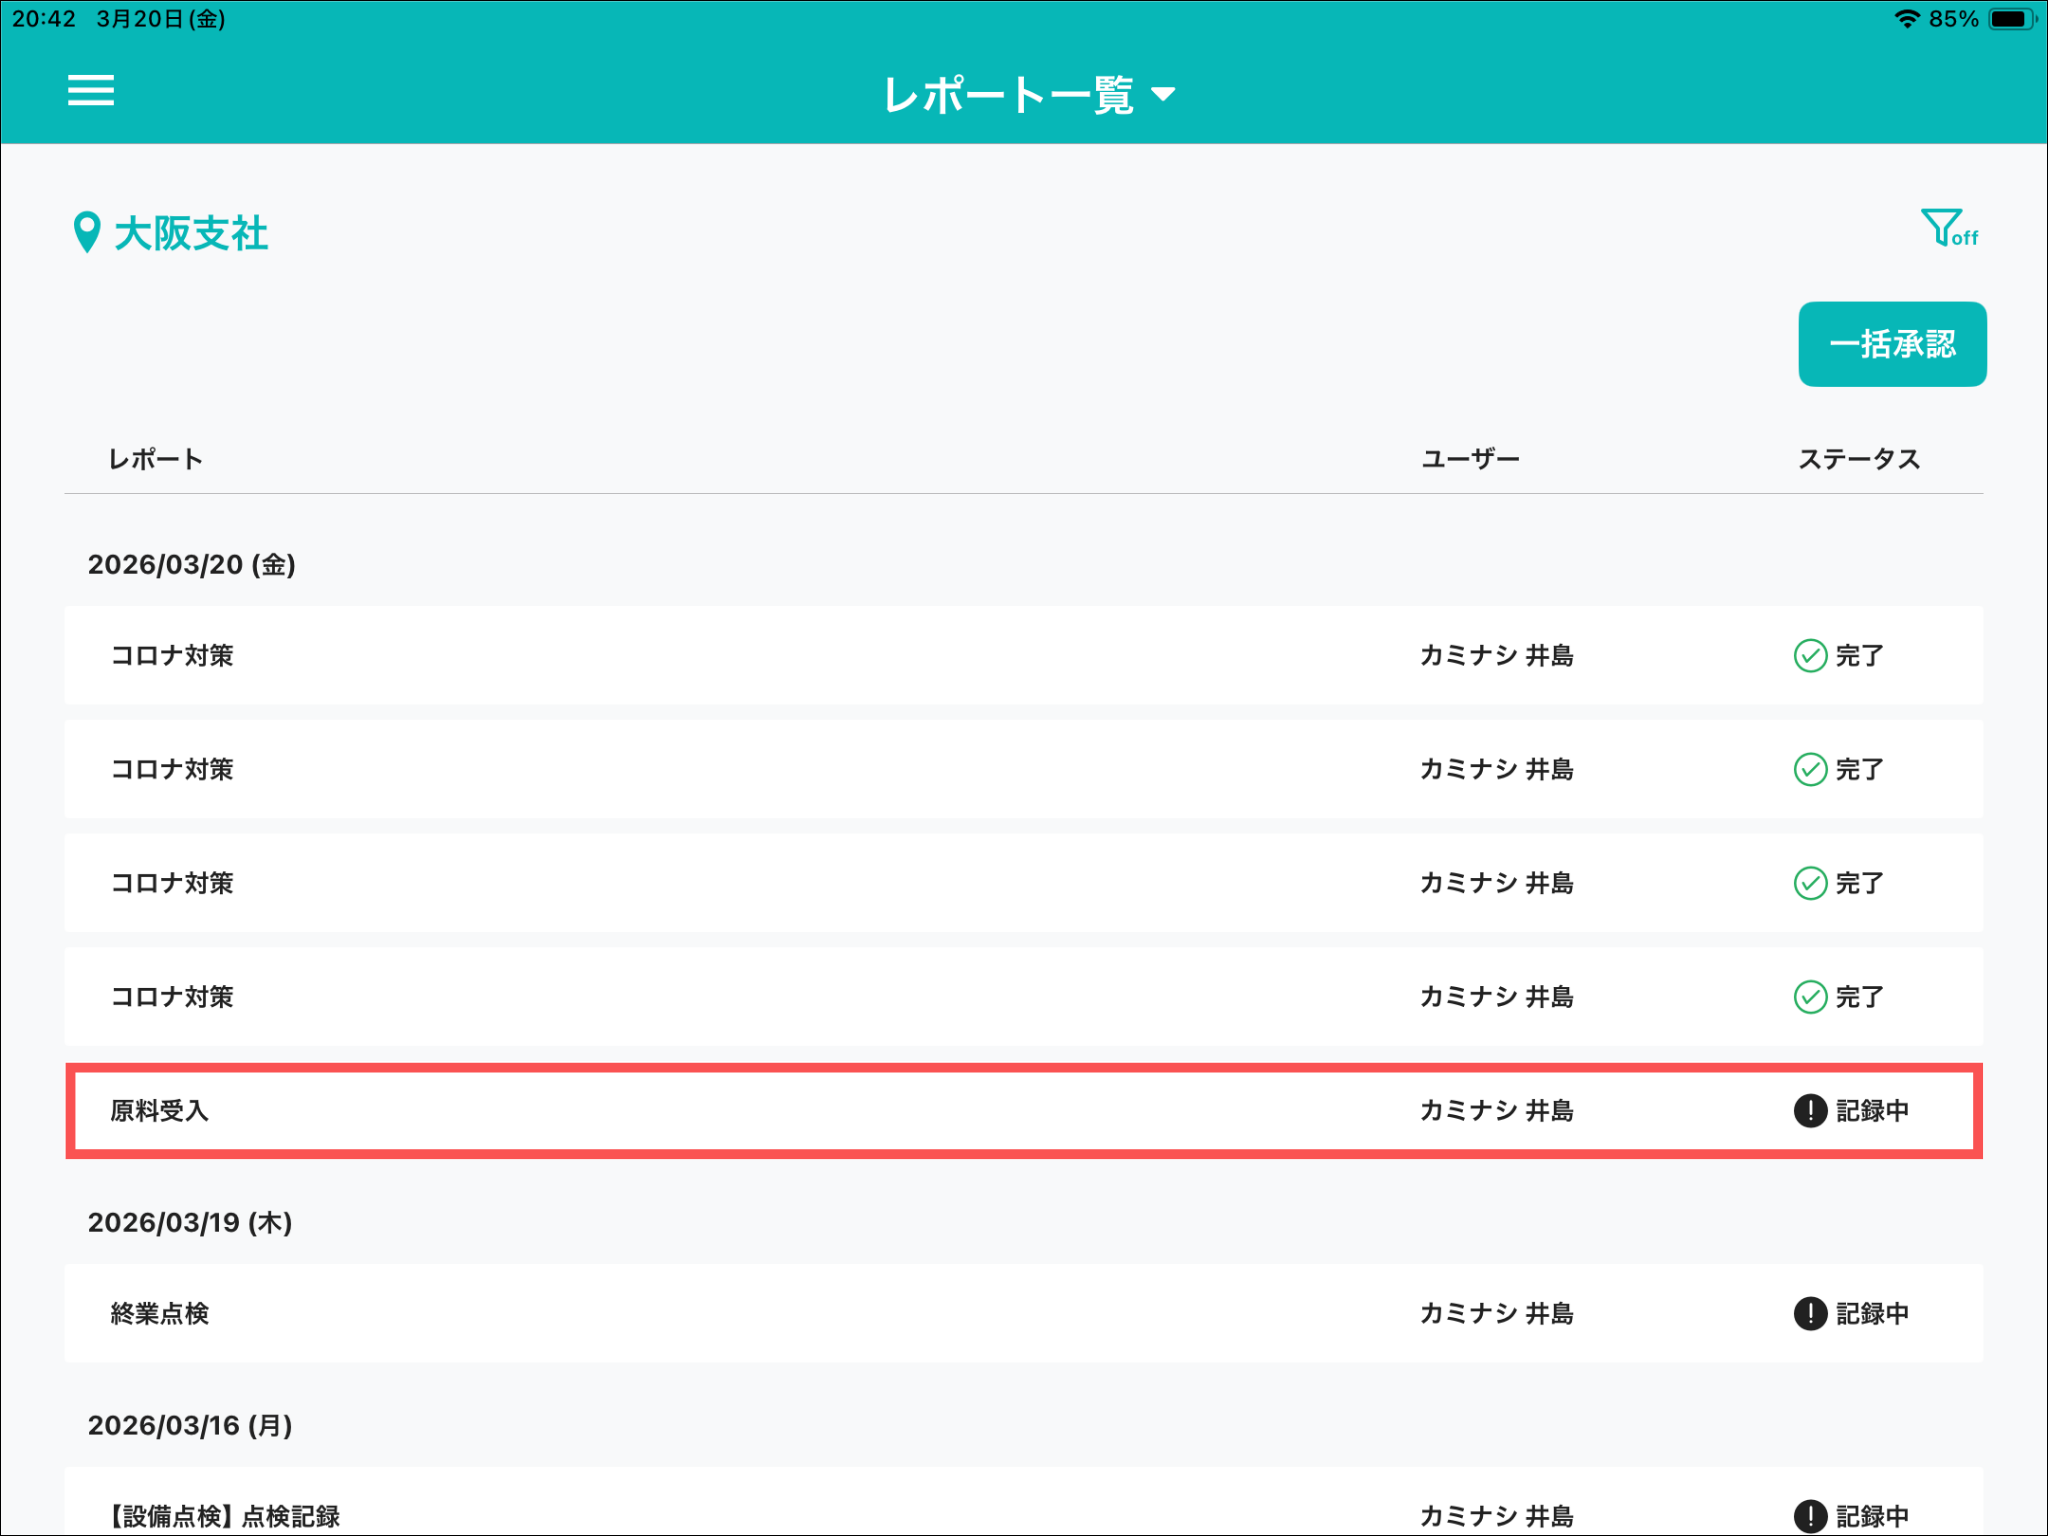This screenshot has height=1536, width=2048.
Task: Open the 終業点検 report row
Action: [160, 1314]
